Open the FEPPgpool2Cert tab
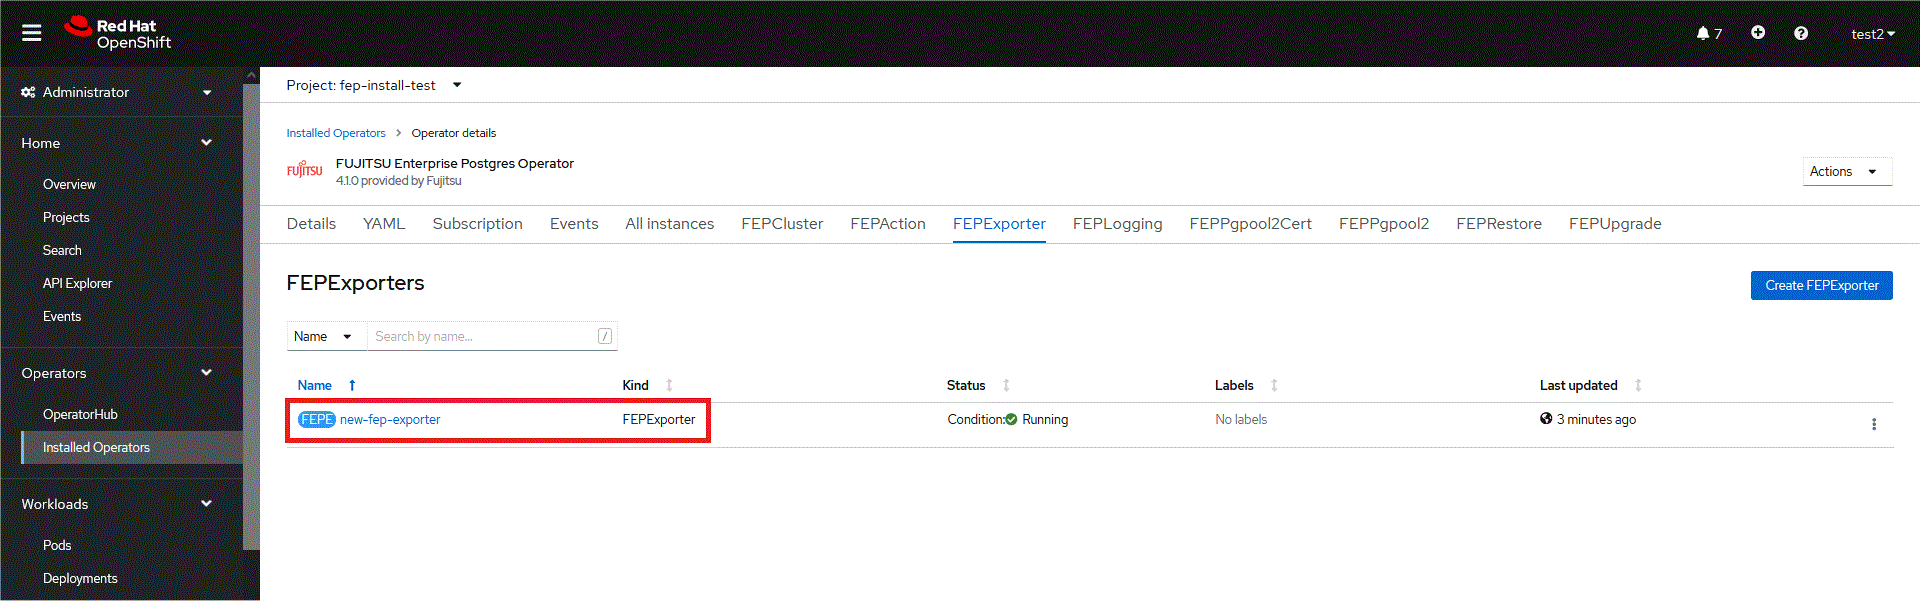 1250,224
